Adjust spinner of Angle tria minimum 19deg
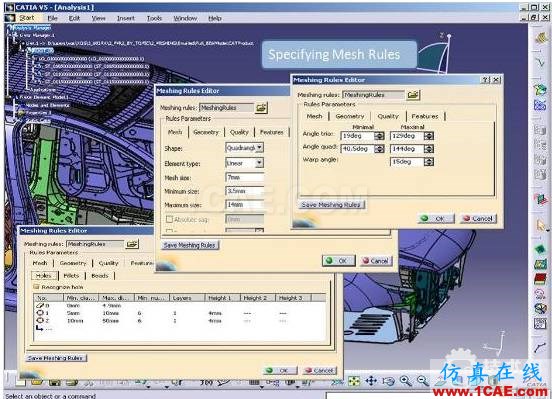 379,136
